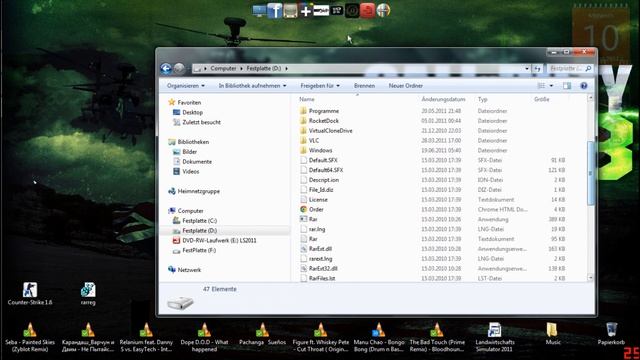Select the Dope D.O.D VLC file on desktop
This screenshot has height=360, width=640.
204,337
